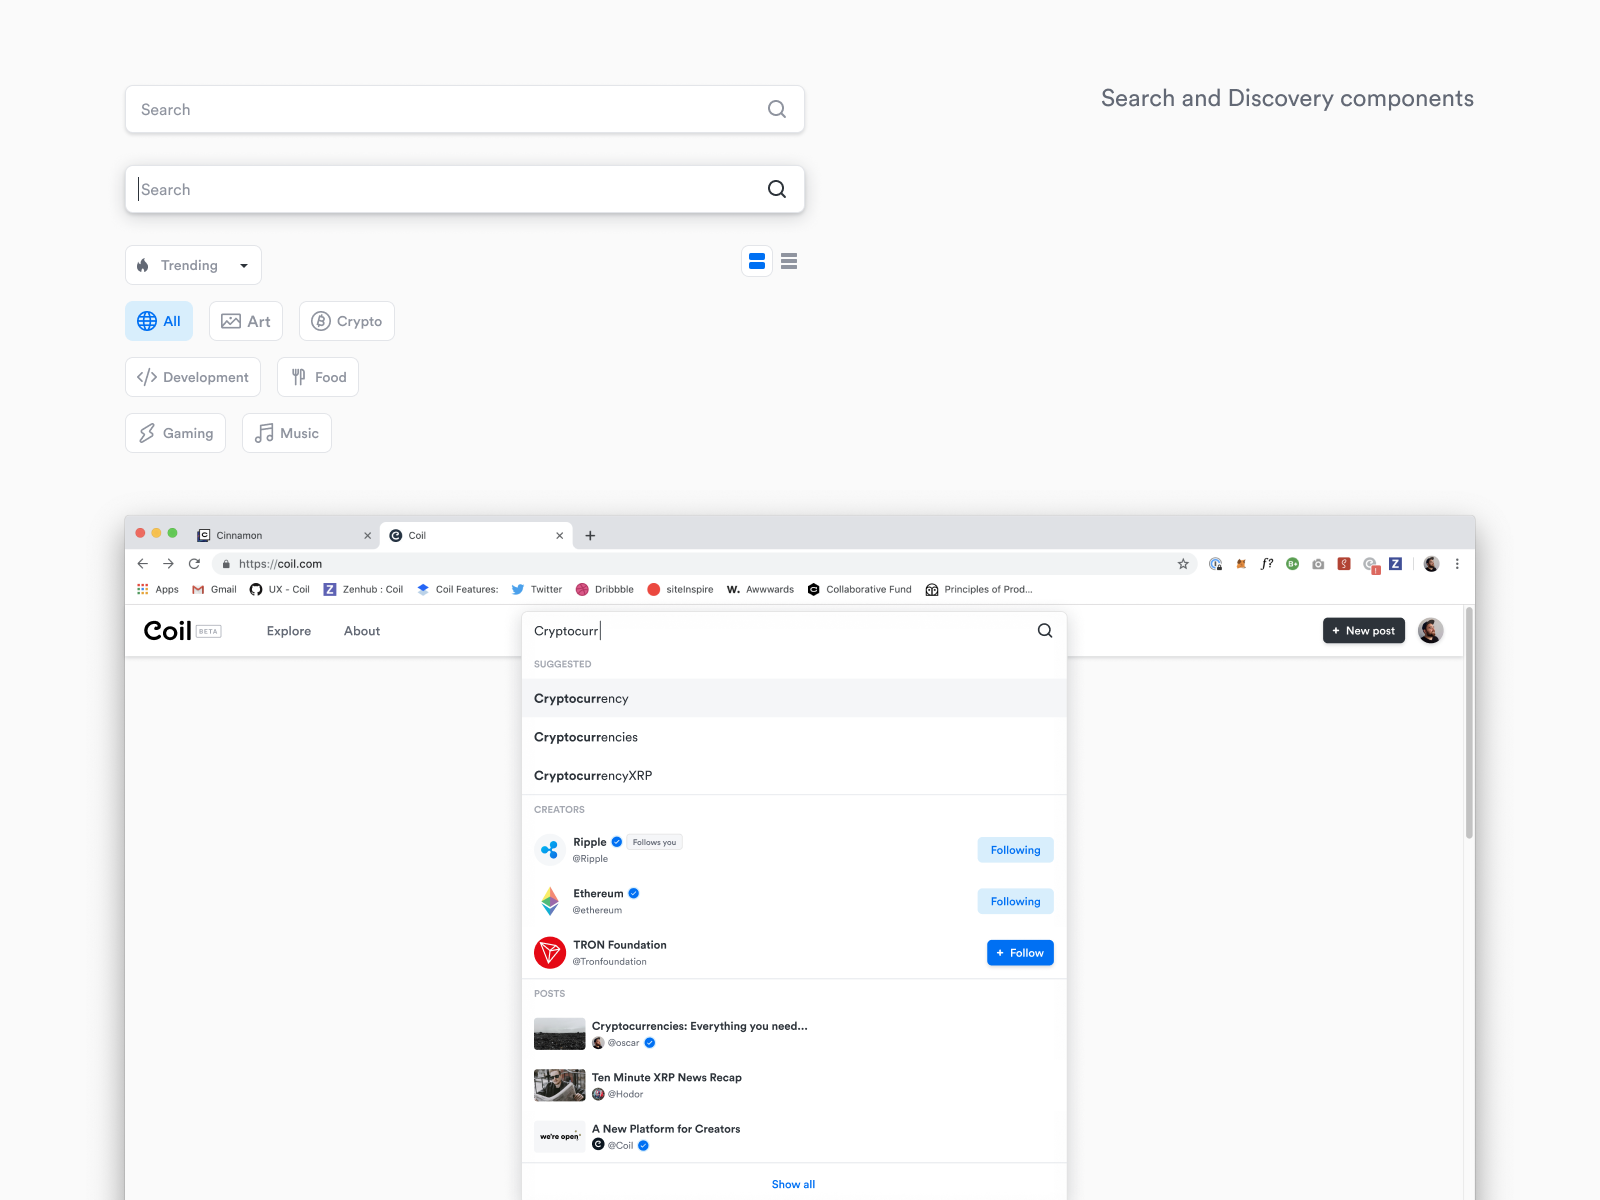Go back in browser history

[x=143, y=563]
